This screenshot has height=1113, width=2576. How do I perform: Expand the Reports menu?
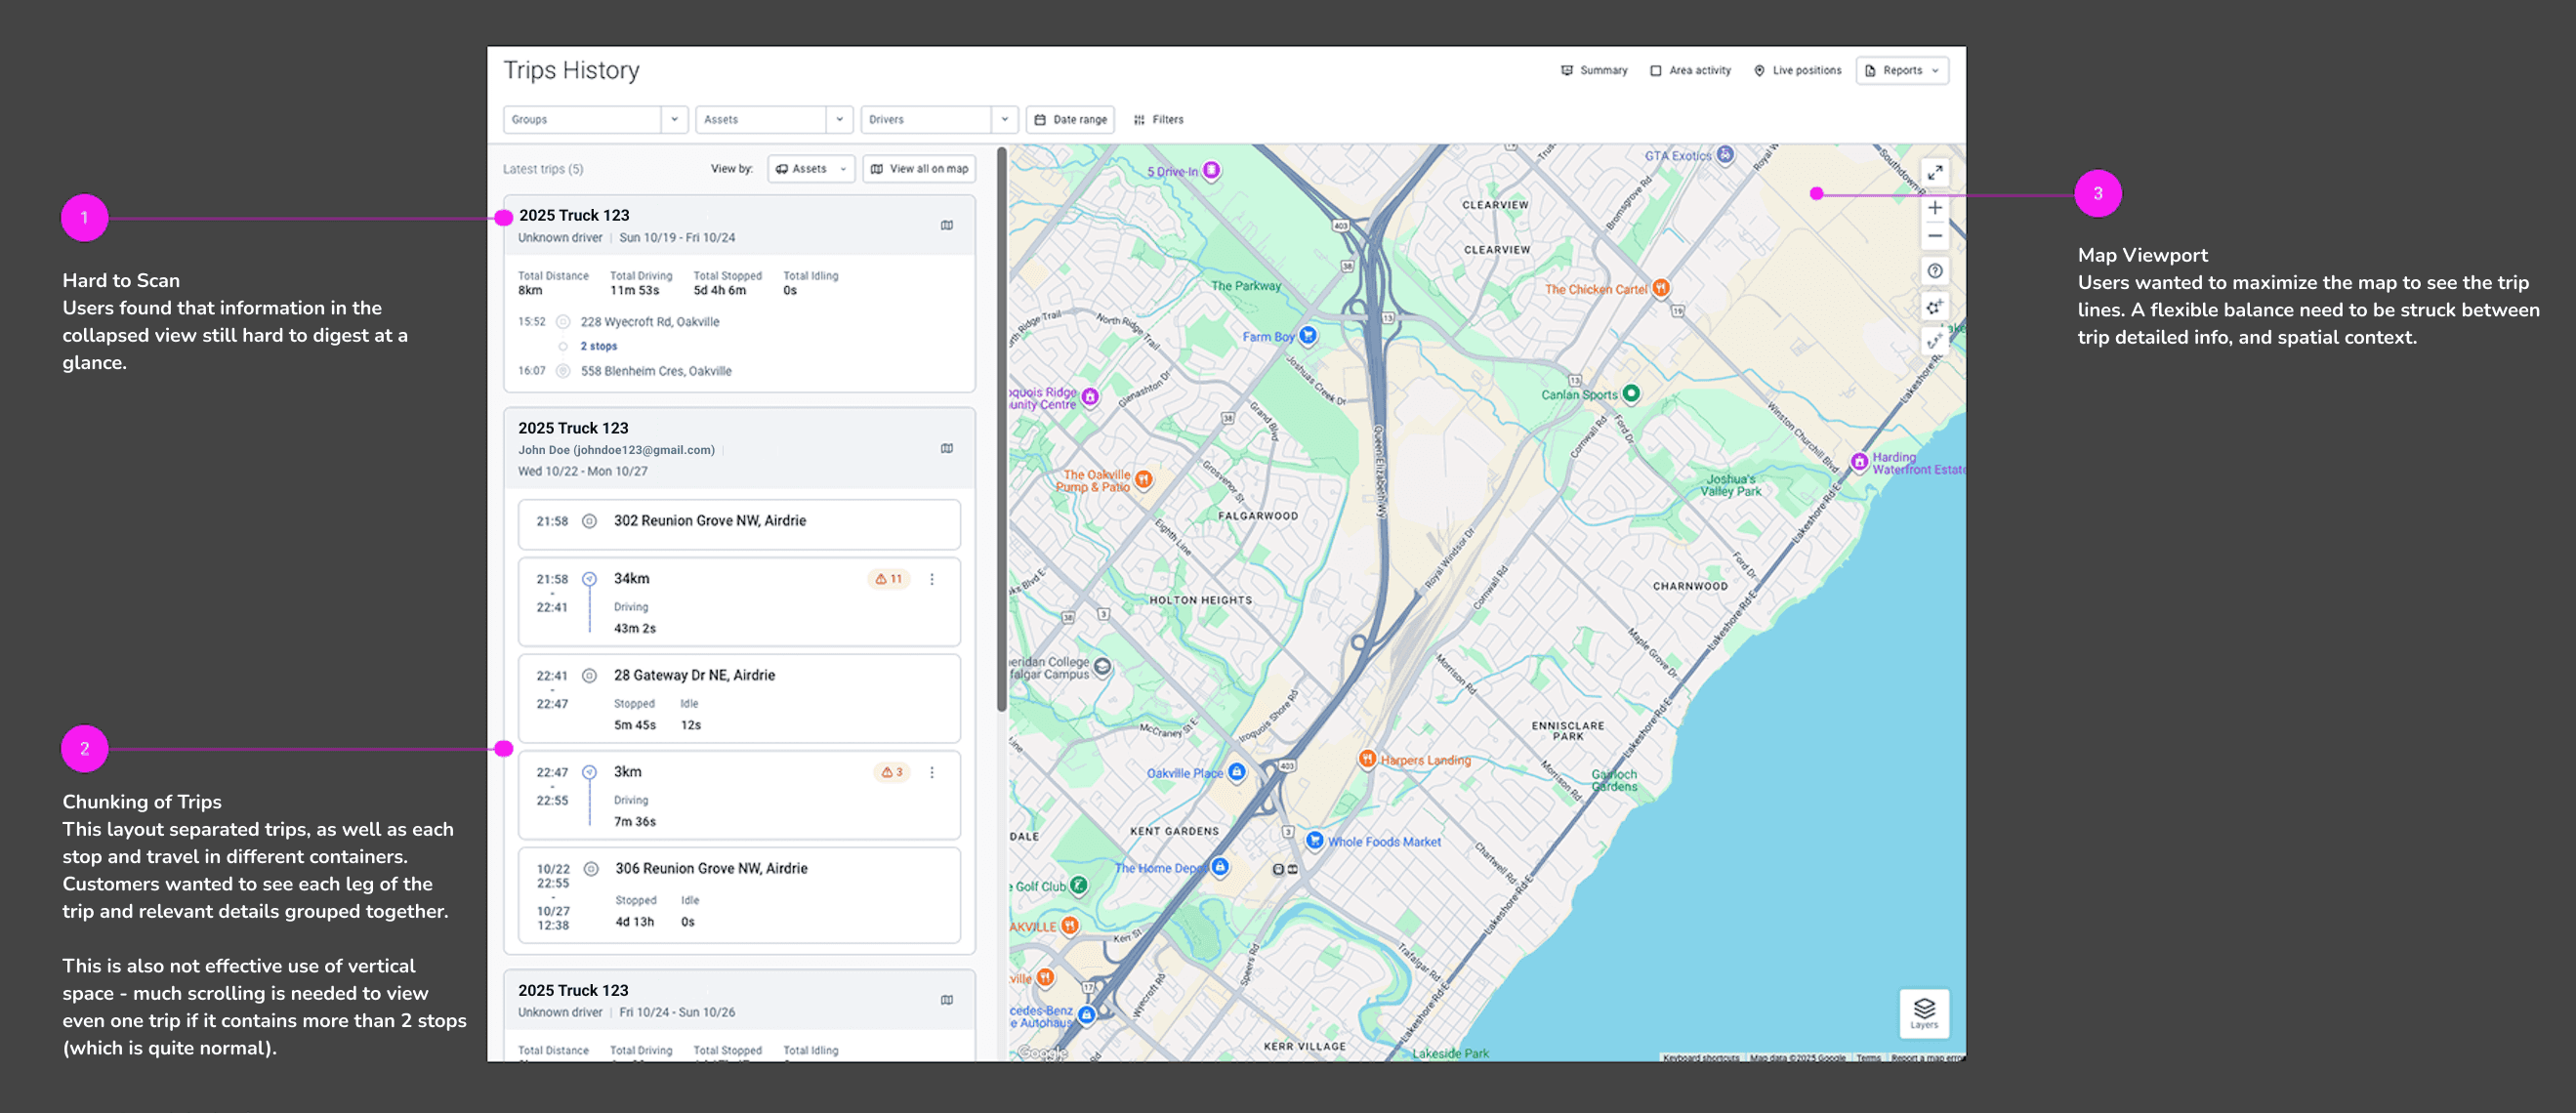point(1902,71)
